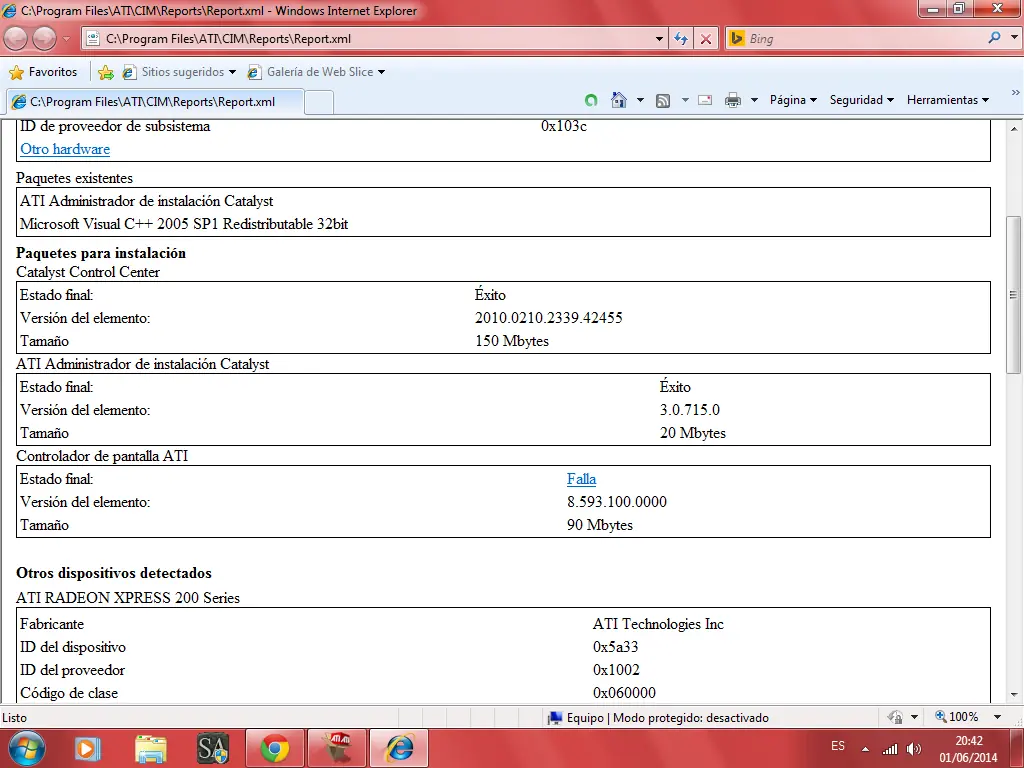Click the Paquetes para instalación heading
The height and width of the screenshot is (768, 1024).
[101, 253]
